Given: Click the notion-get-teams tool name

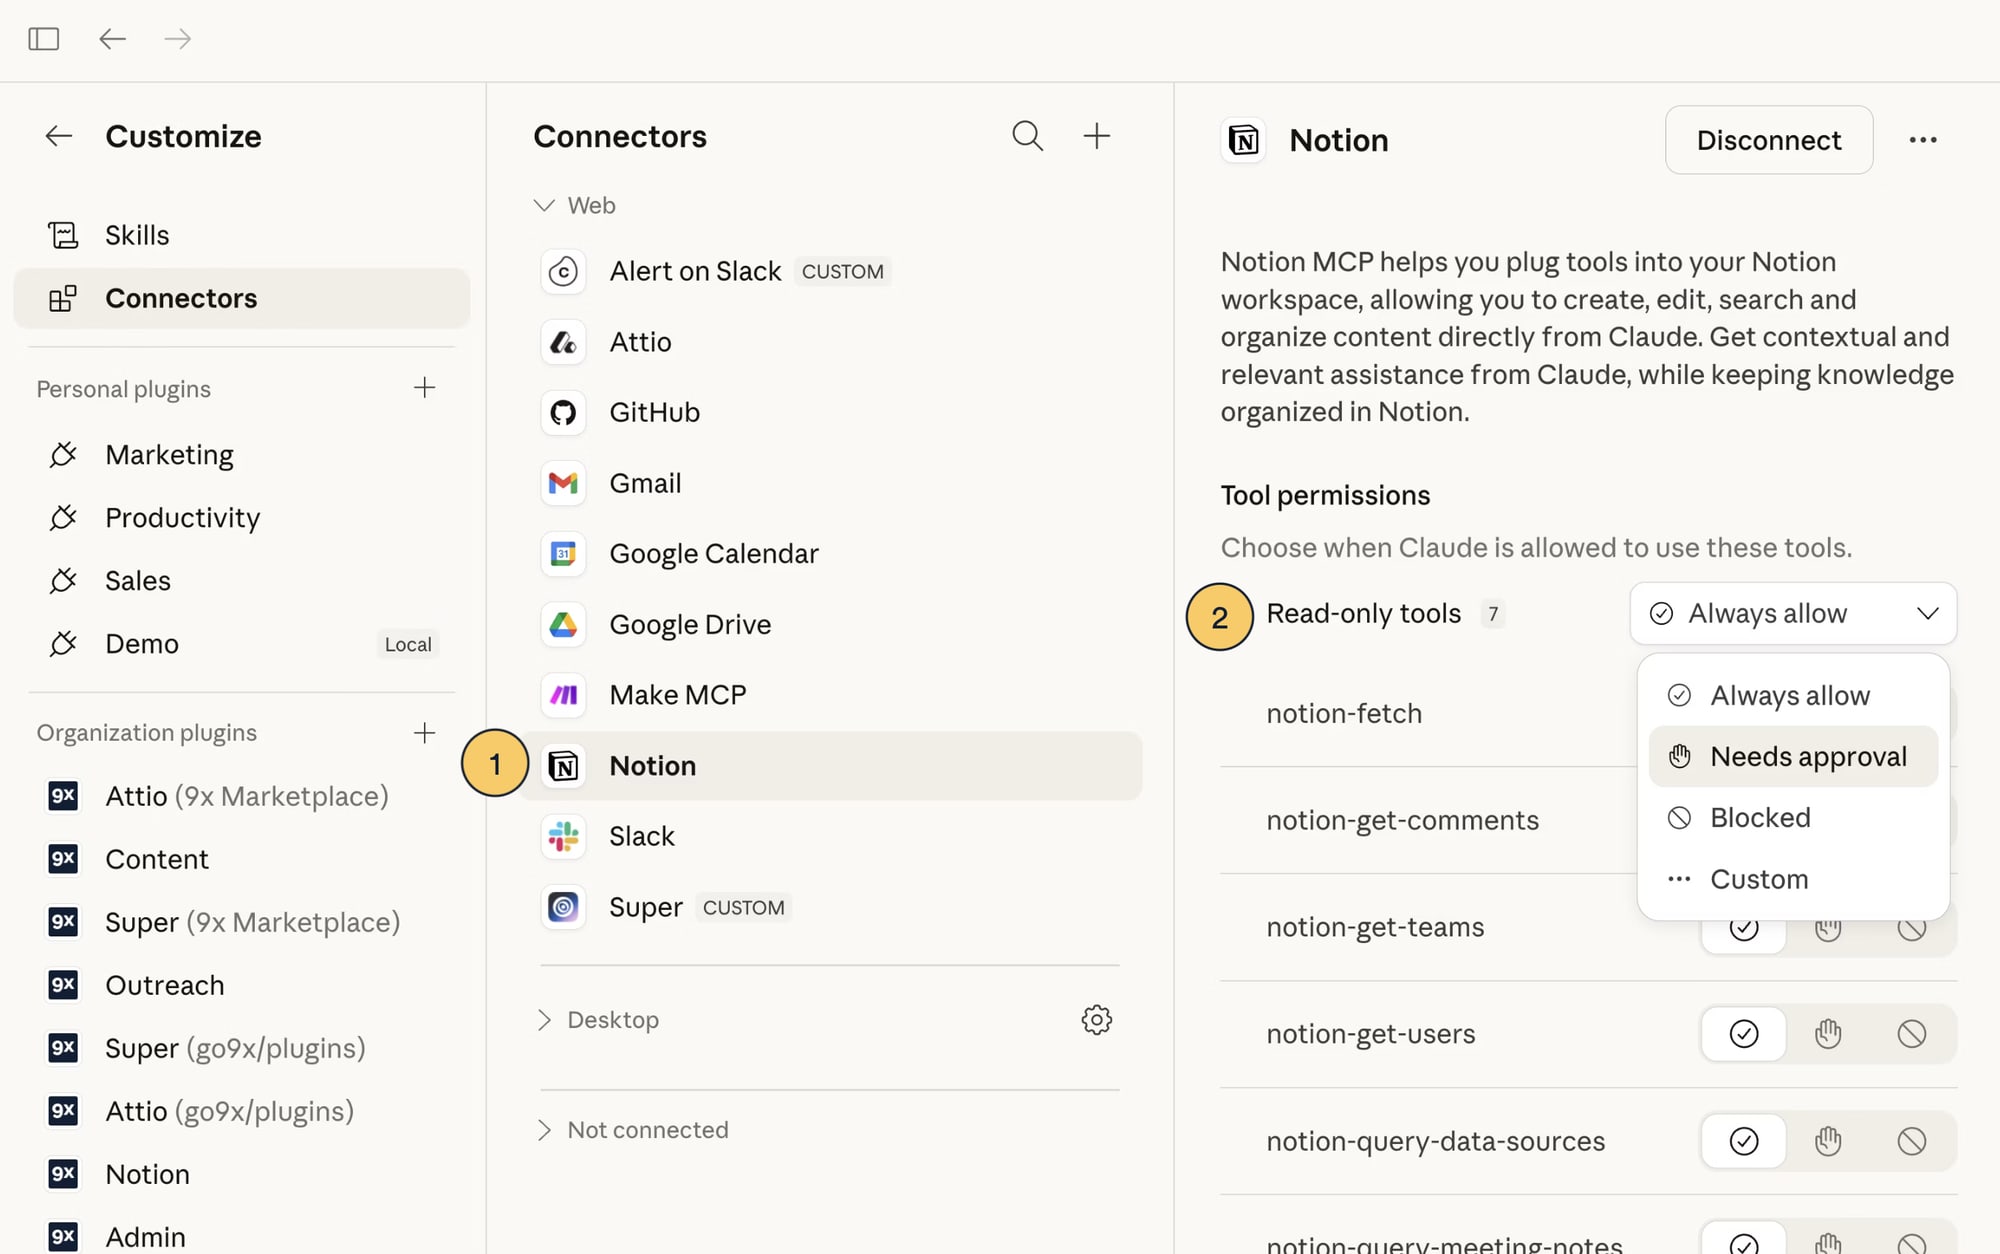Looking at the screenshot, I should (1375, 927).
